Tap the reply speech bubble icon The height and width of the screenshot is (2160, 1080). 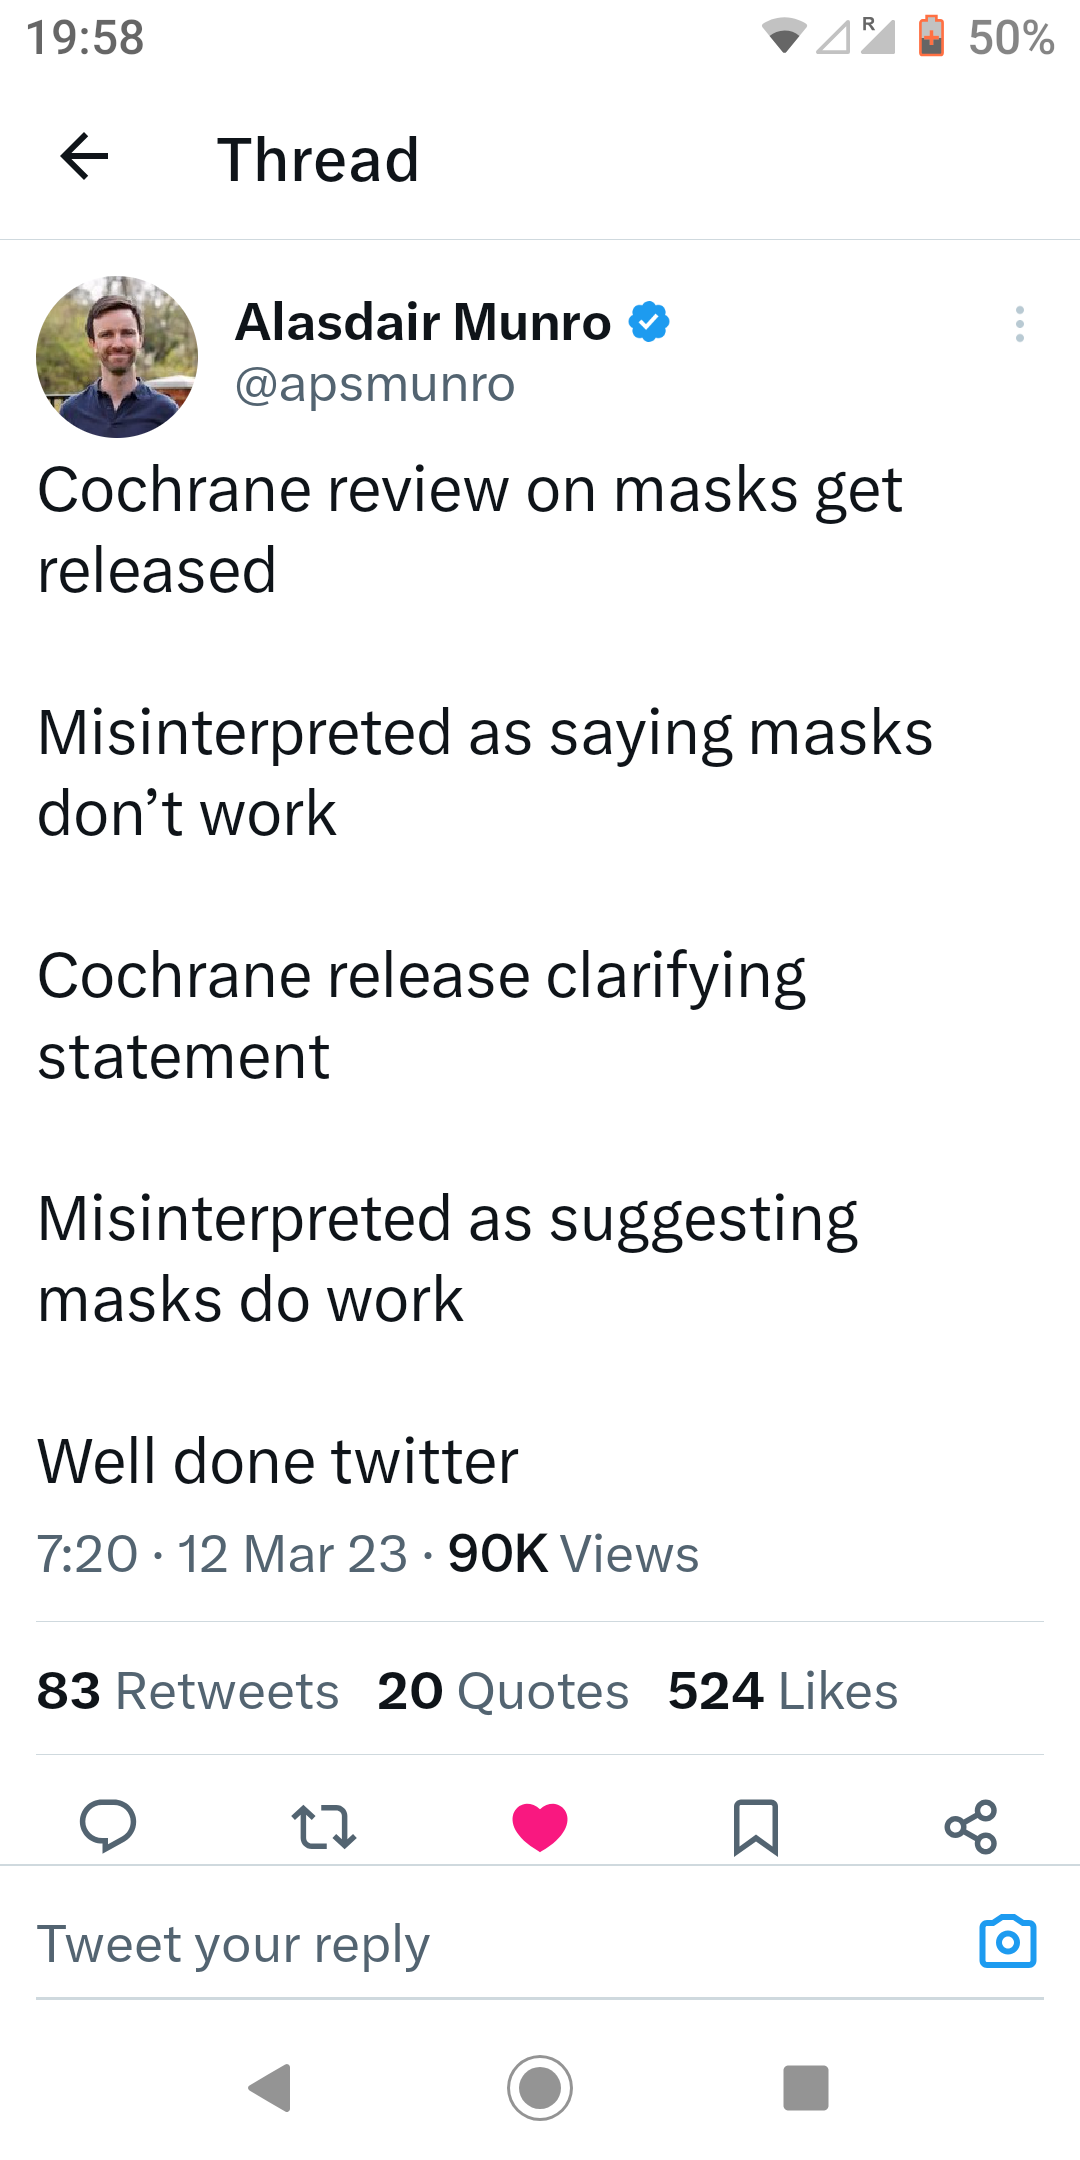pos(108,1826)
